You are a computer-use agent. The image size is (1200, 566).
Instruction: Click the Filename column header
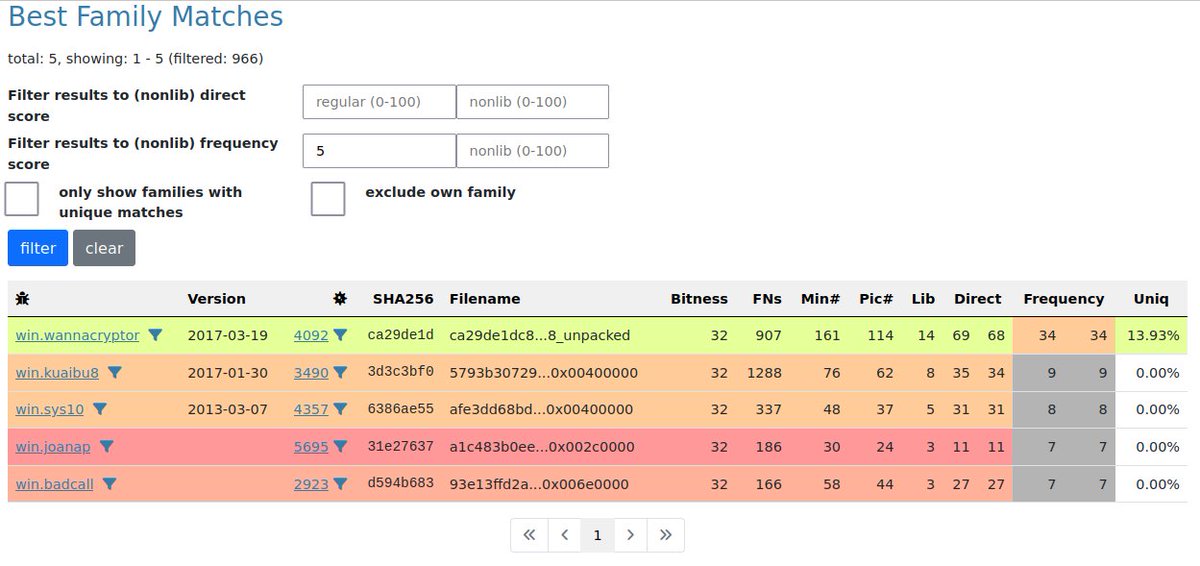tap(485, 298)
